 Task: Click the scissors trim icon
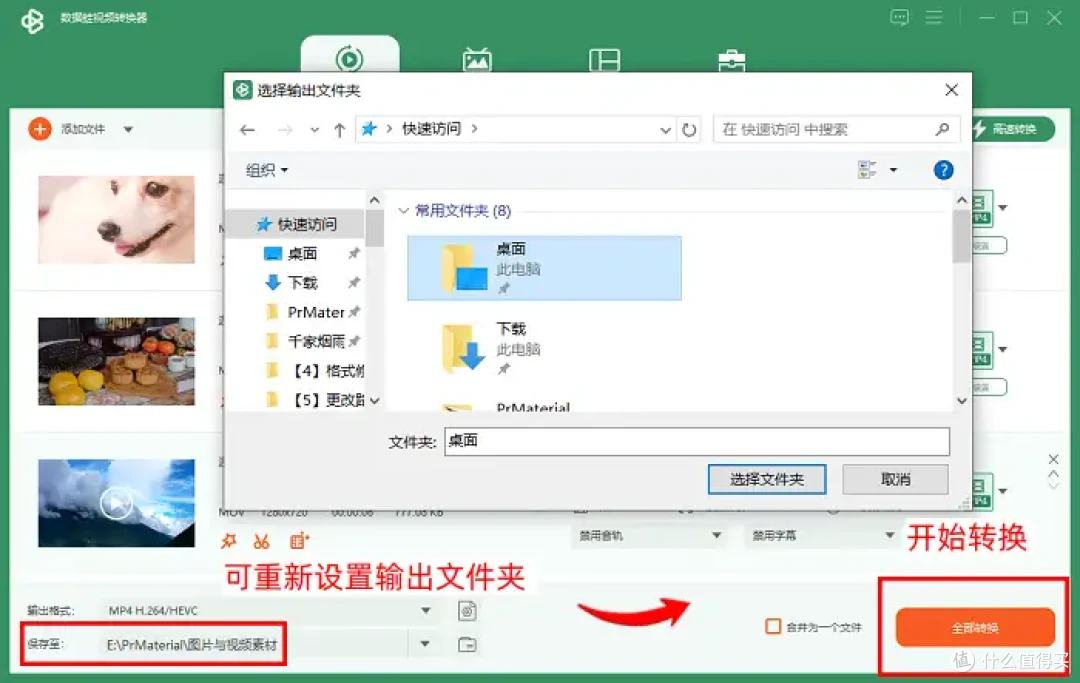coord(261,541)
